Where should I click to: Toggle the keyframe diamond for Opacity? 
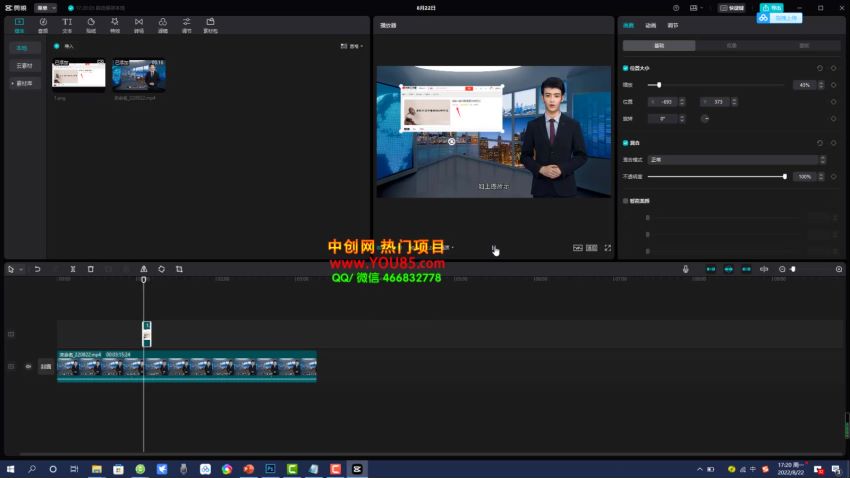[834, 177]
